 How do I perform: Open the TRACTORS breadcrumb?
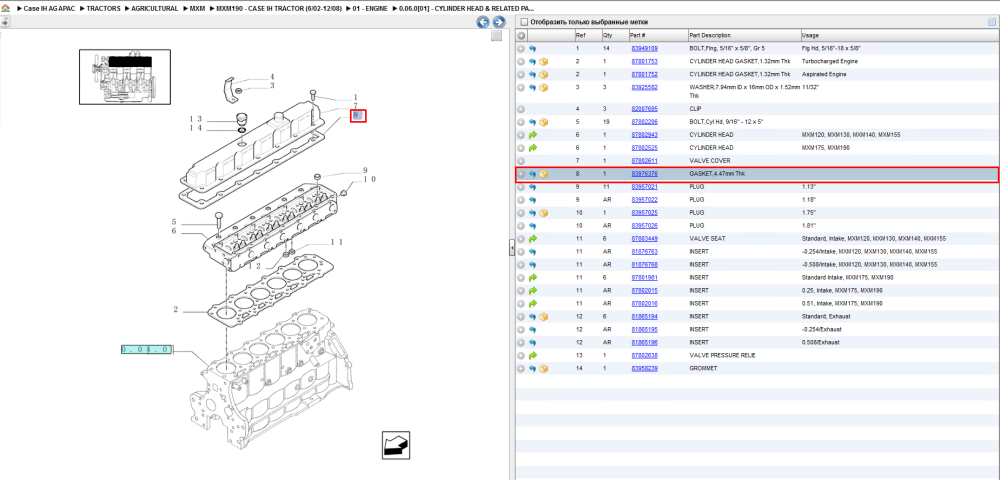tap(103, 9)
